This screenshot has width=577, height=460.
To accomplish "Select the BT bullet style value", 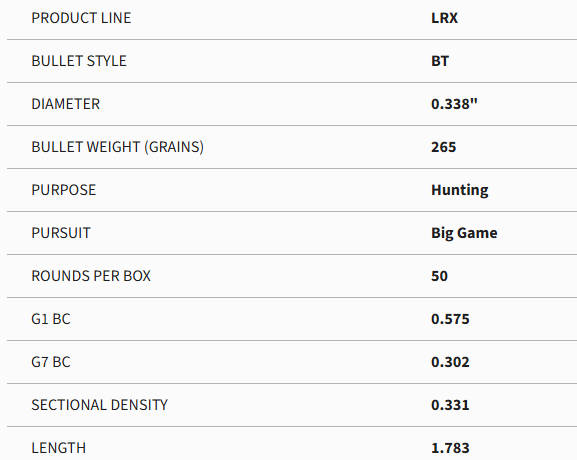I will [x=440, y=61].
